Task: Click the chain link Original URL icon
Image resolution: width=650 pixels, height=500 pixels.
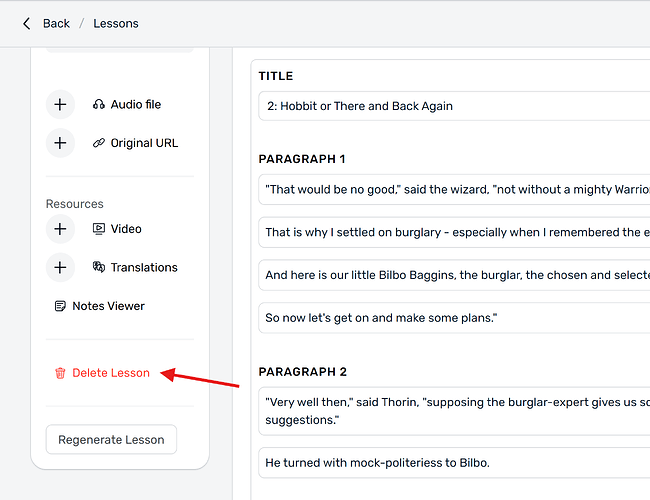Action: pyautogui.click(x=99, y=143)
